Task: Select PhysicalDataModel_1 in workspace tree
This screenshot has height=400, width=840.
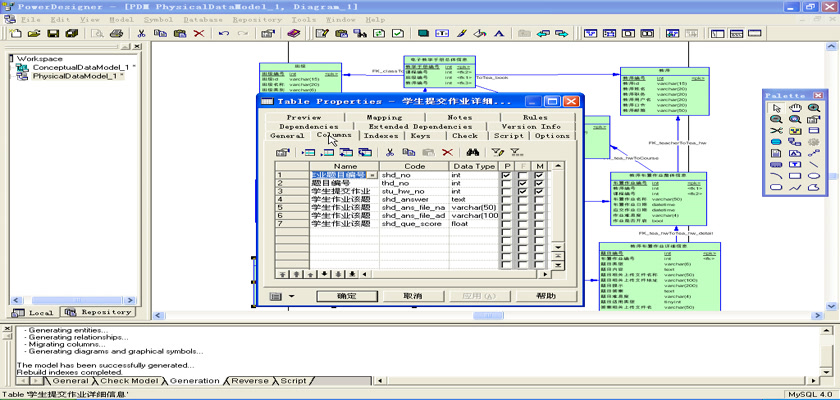Action: [x=78, y=76]
